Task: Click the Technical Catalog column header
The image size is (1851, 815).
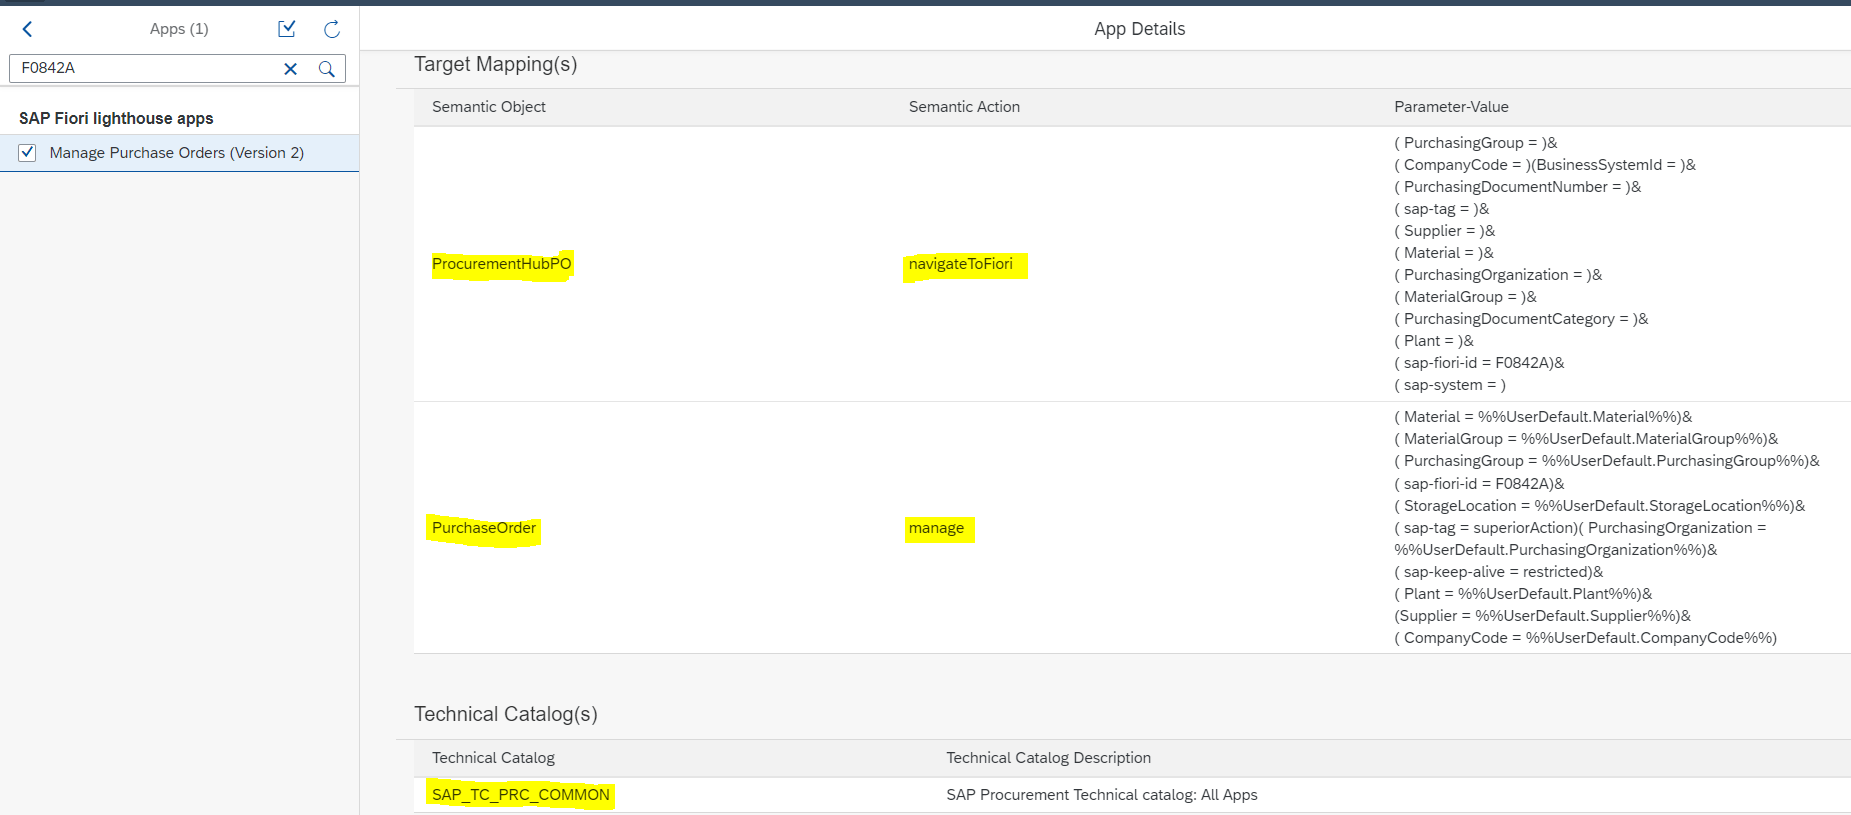Action: (493, 758)
